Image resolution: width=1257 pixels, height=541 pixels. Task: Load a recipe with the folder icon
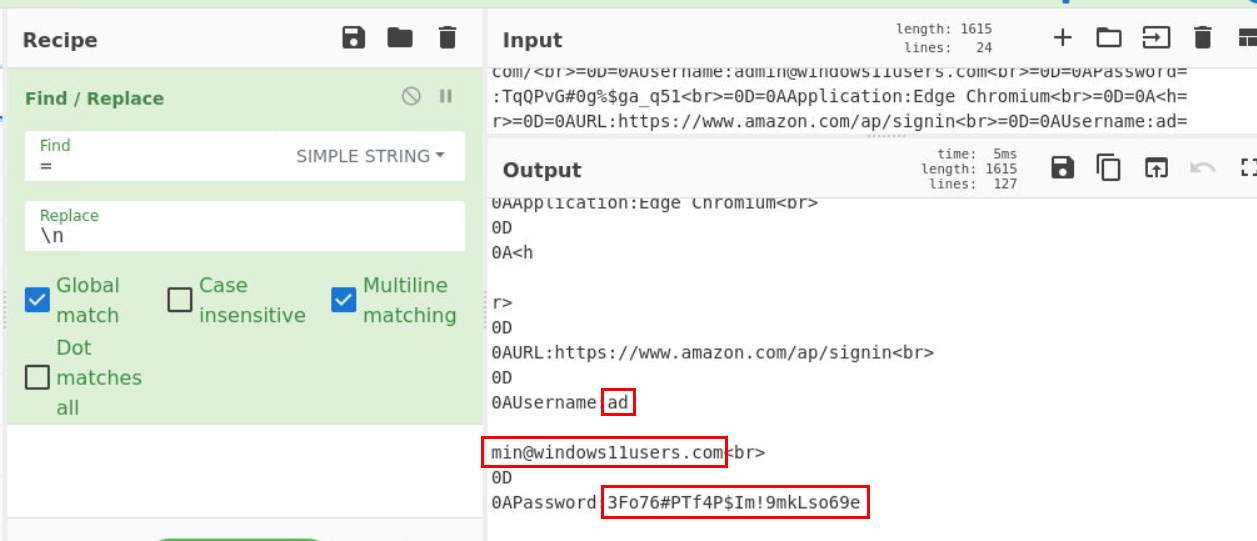pos(400,38)
